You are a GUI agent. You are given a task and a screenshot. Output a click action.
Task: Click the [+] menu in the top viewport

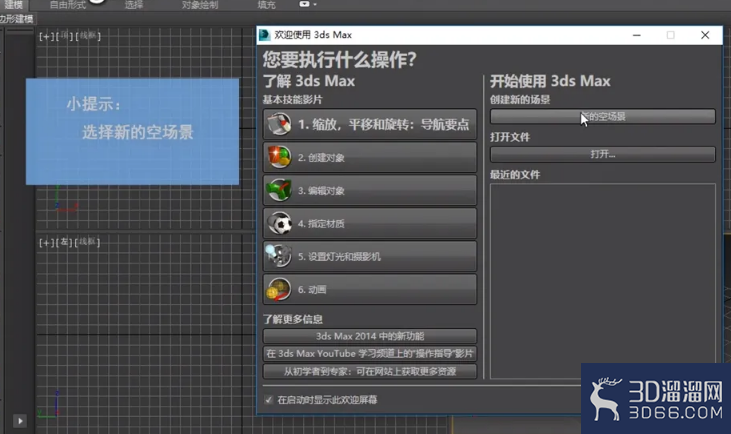(x=46, y=36)
